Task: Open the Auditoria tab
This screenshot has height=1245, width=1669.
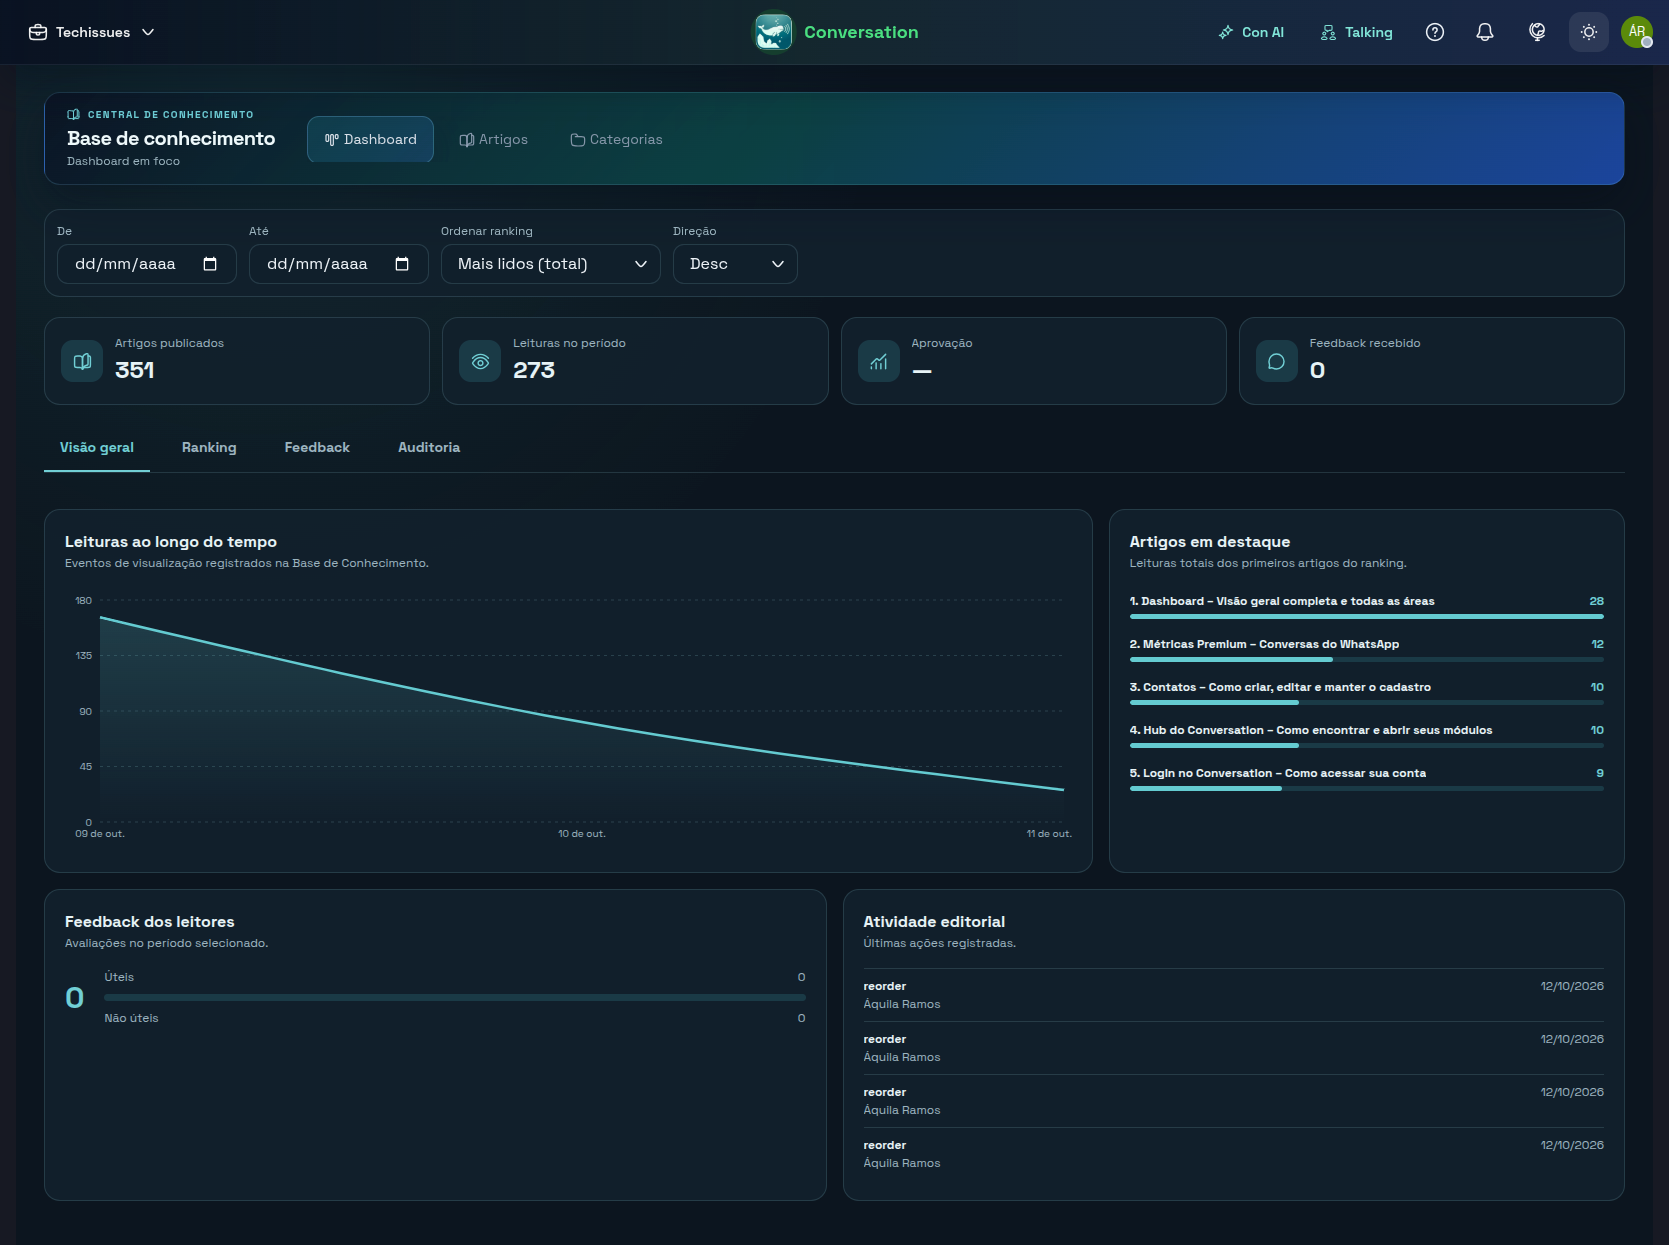Action: pyautogui.click(x=429, y=448)
